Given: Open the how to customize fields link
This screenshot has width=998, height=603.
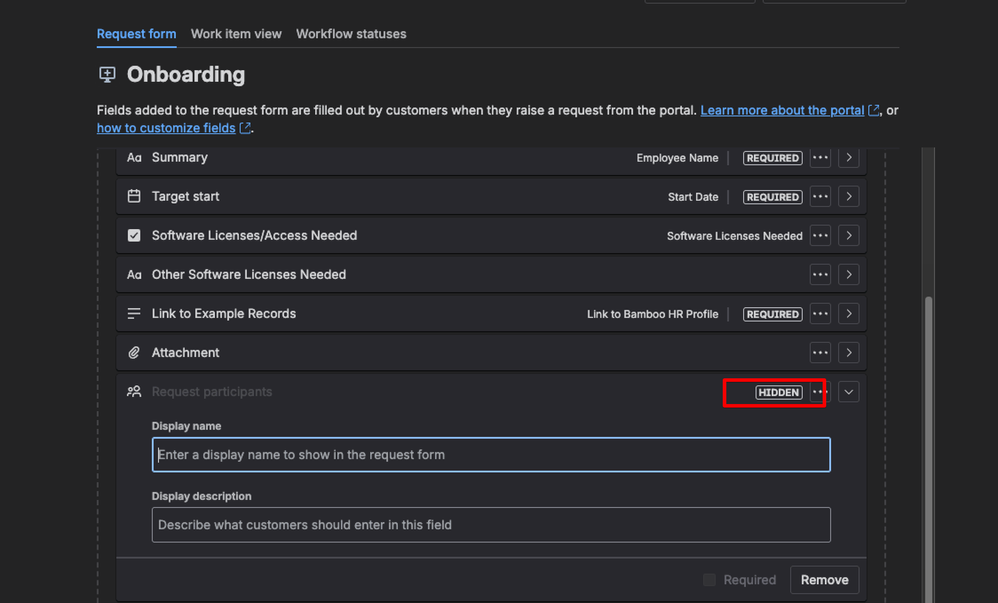Looking at the screenshot, I should click(166, 127).
